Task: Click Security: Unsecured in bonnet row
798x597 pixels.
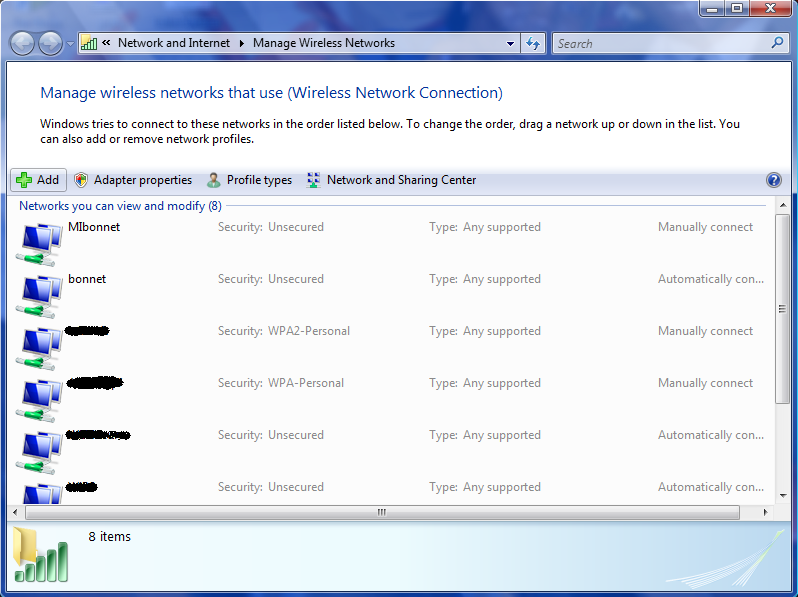Action: pyautogui.click(x=271, y=279)
